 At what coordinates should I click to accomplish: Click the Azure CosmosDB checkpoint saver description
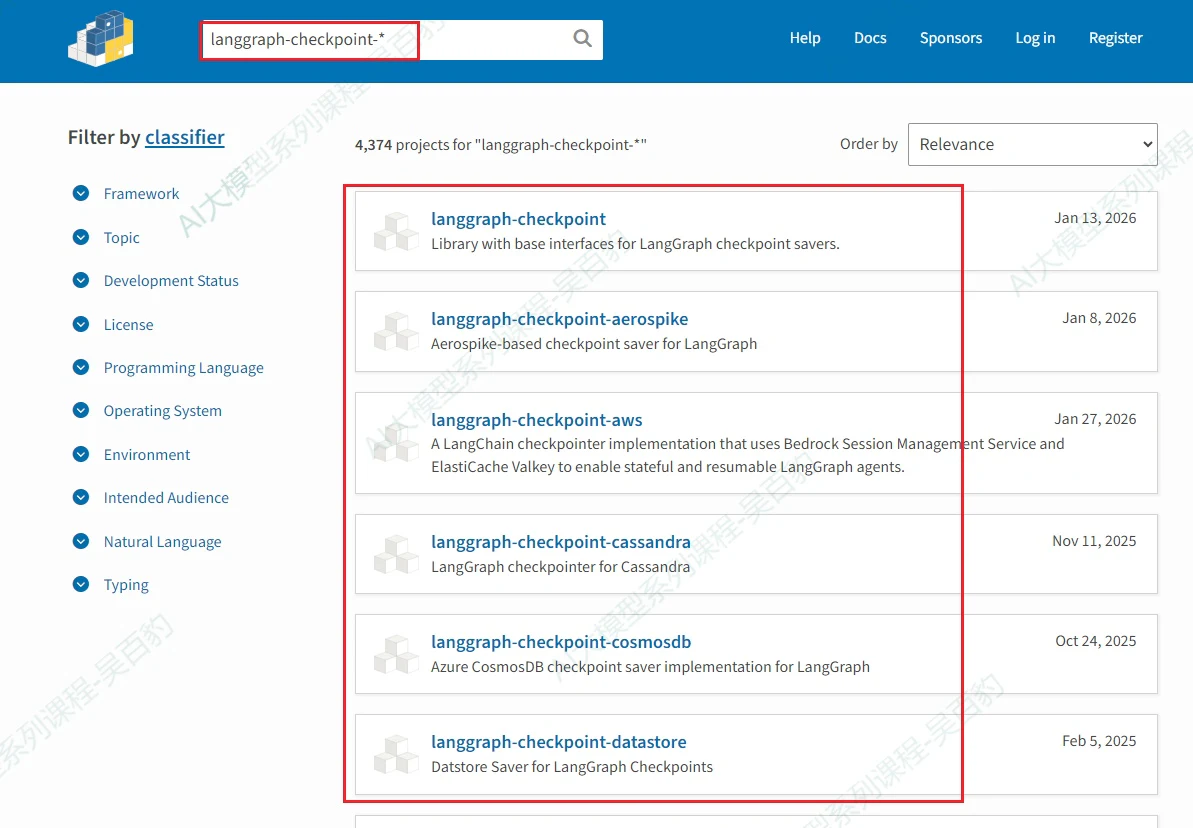point(651,667)
